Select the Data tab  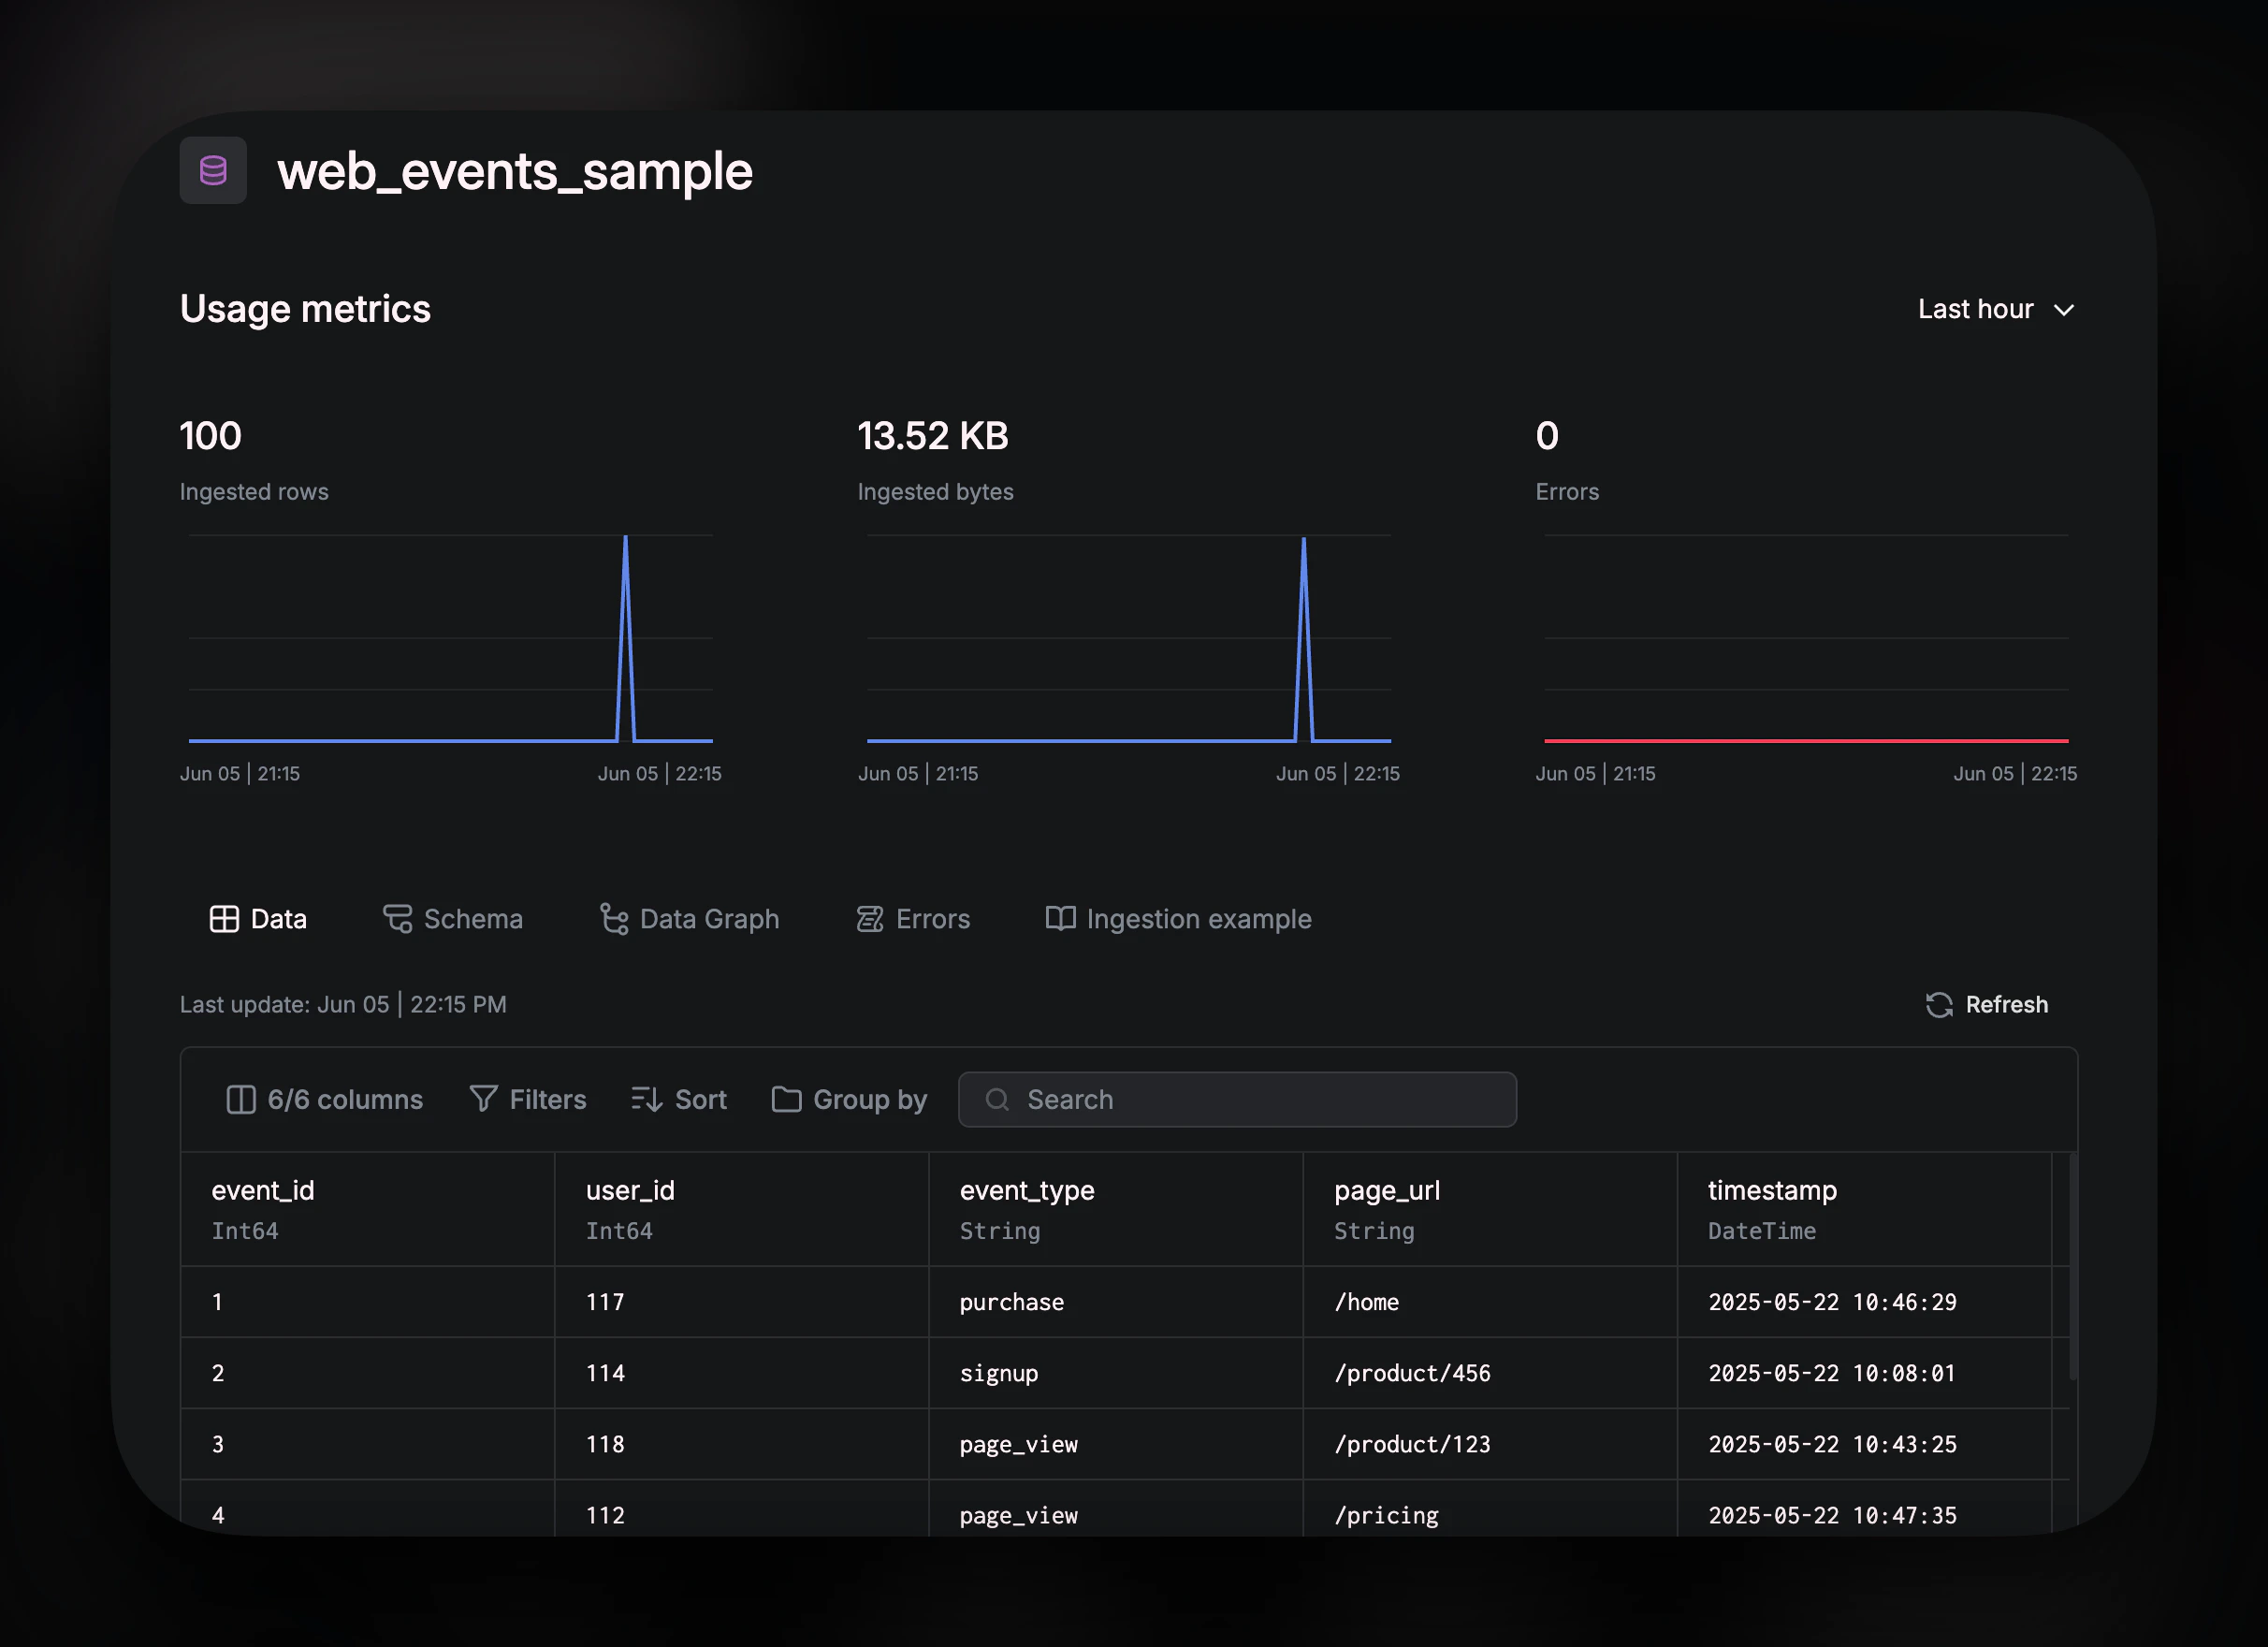coord(257,918)
